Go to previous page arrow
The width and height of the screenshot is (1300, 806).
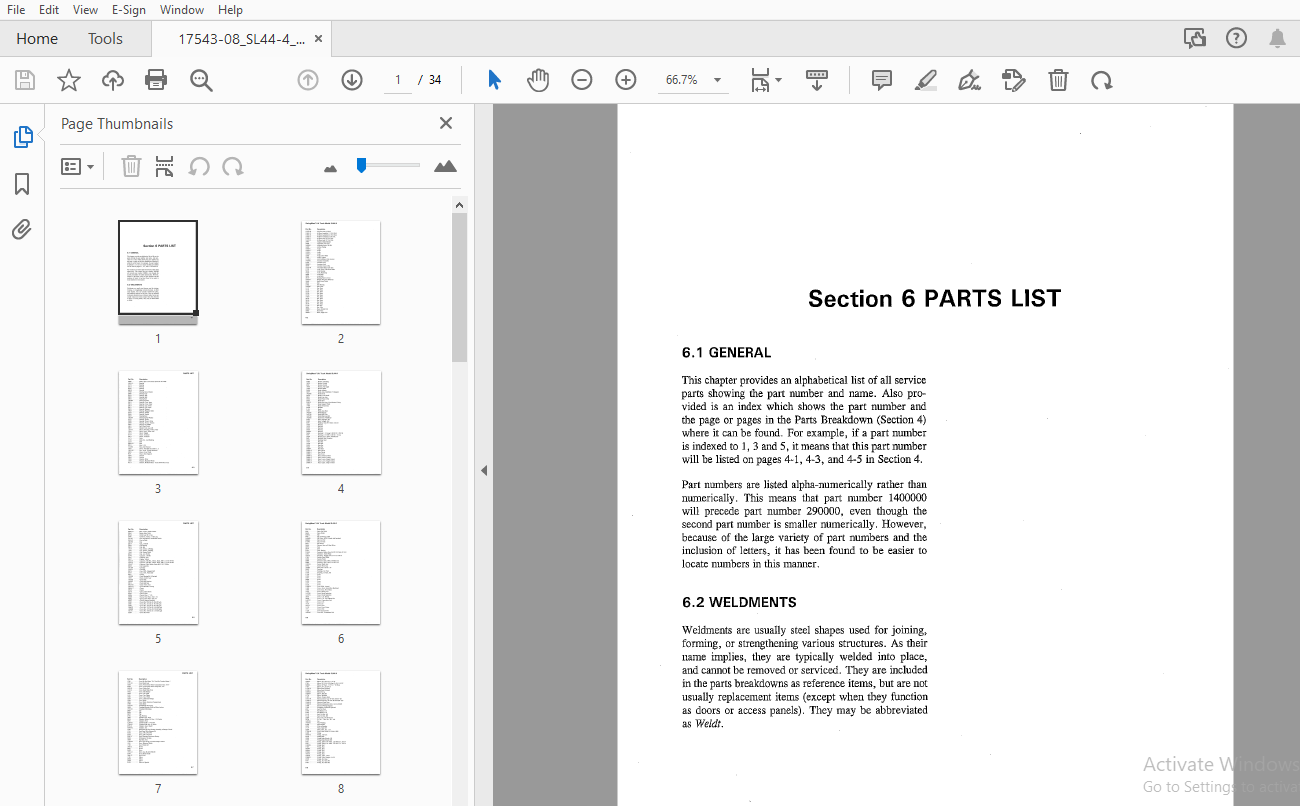308,80
